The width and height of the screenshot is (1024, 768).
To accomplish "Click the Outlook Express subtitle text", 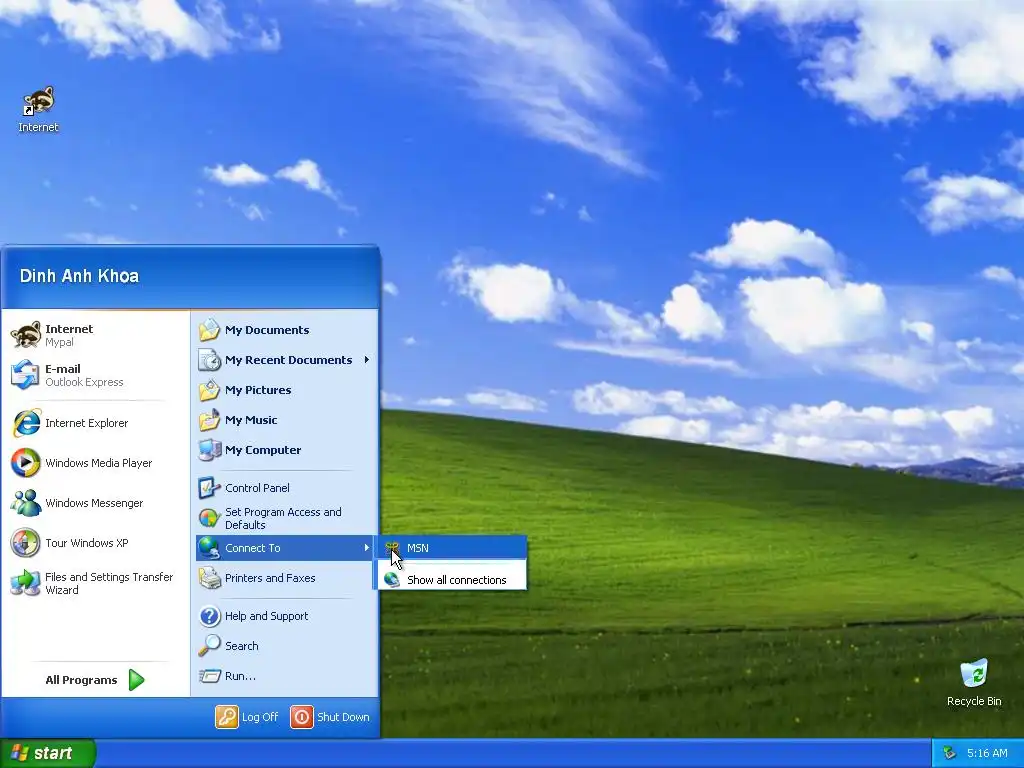I will pyautogui.click(x=84, y=382).
